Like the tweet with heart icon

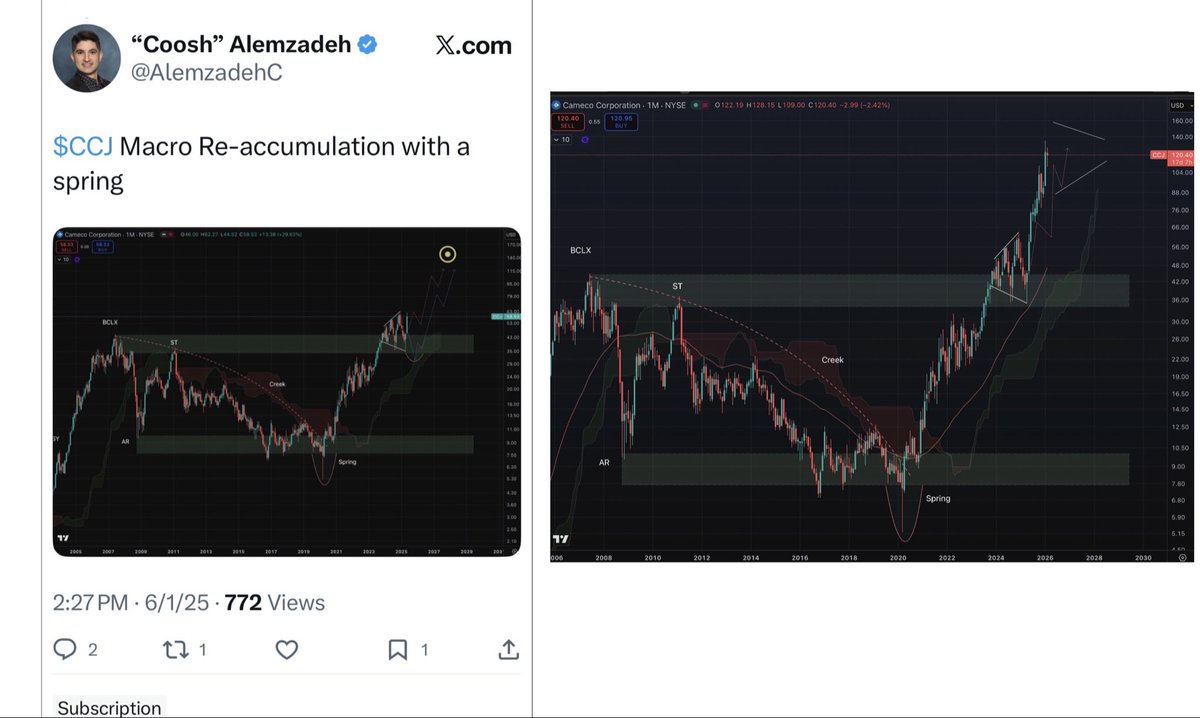287,649
